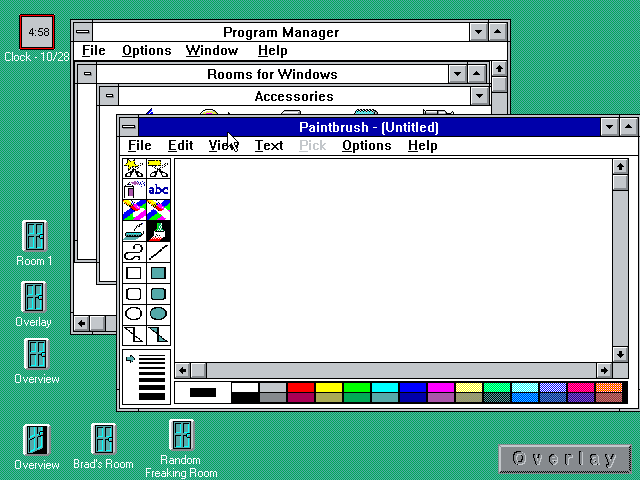The image size is (640, 480).
Task: Open the Random Freaking Room icon
Action: (182, 435)
